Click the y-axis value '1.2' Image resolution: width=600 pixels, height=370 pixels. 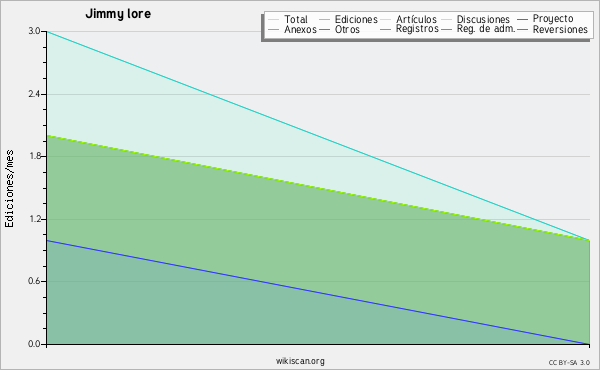tap(34, 219)
